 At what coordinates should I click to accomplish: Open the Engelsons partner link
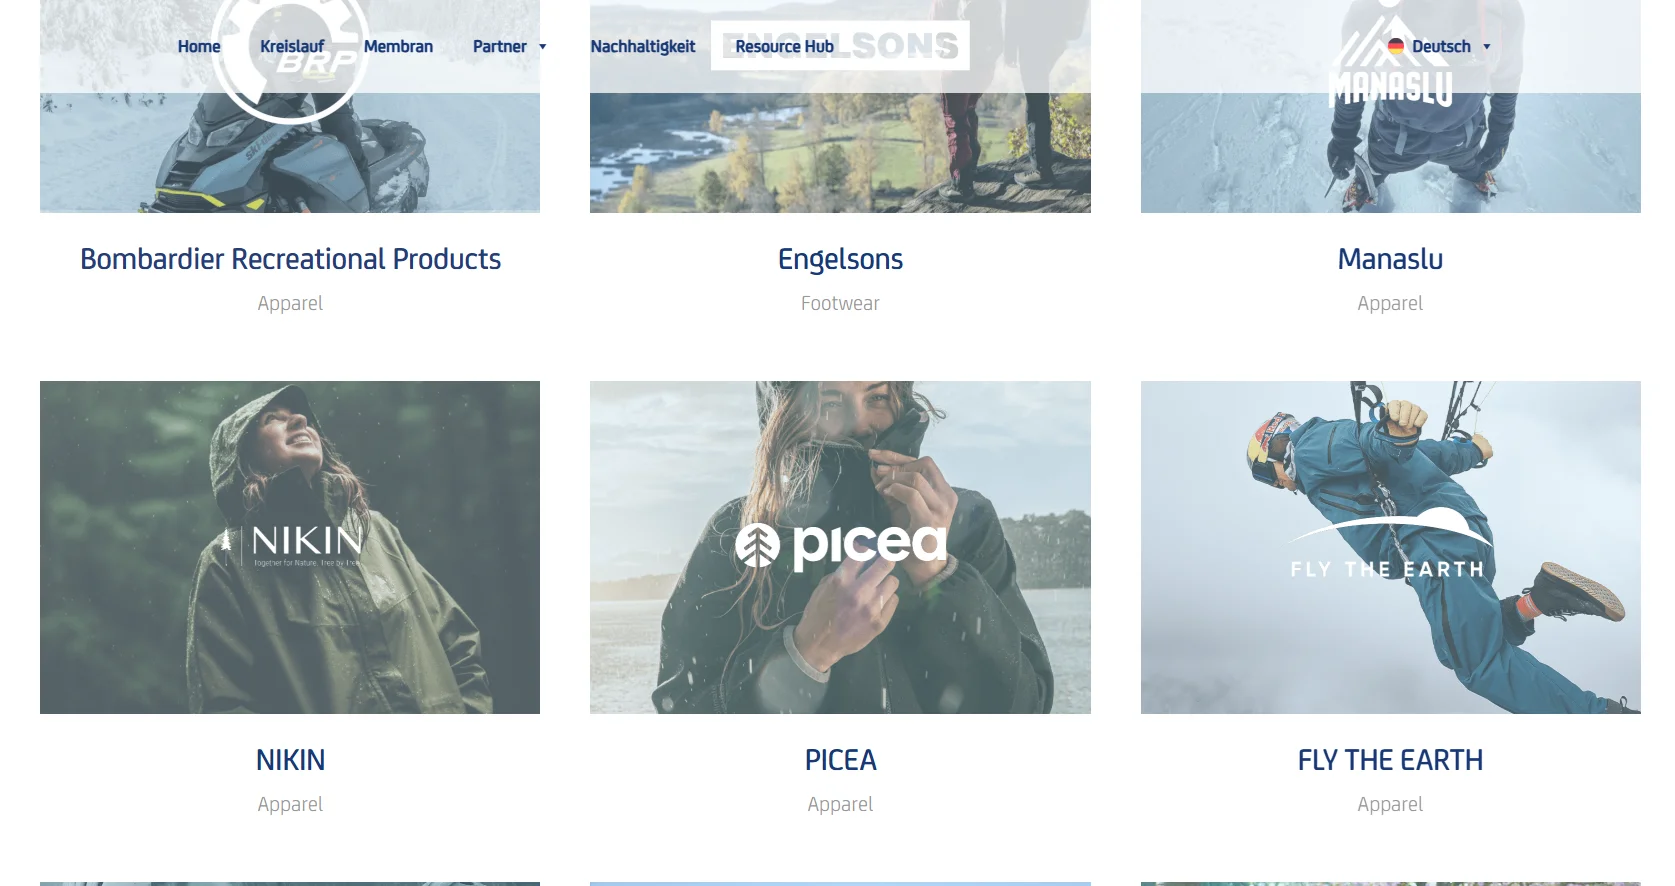(840, 260)
